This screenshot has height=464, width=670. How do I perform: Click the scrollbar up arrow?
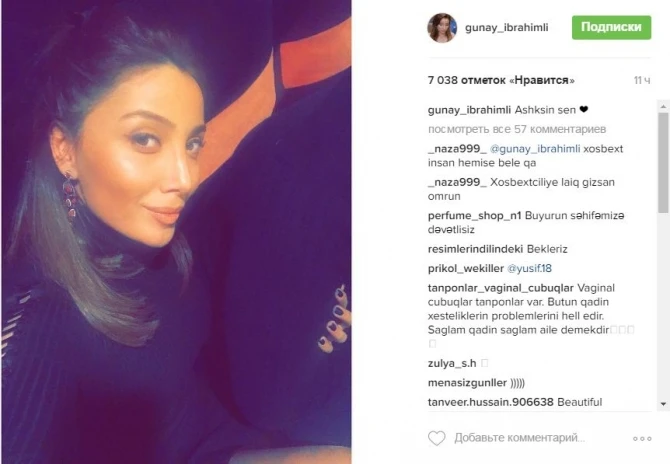coord(663,106)
